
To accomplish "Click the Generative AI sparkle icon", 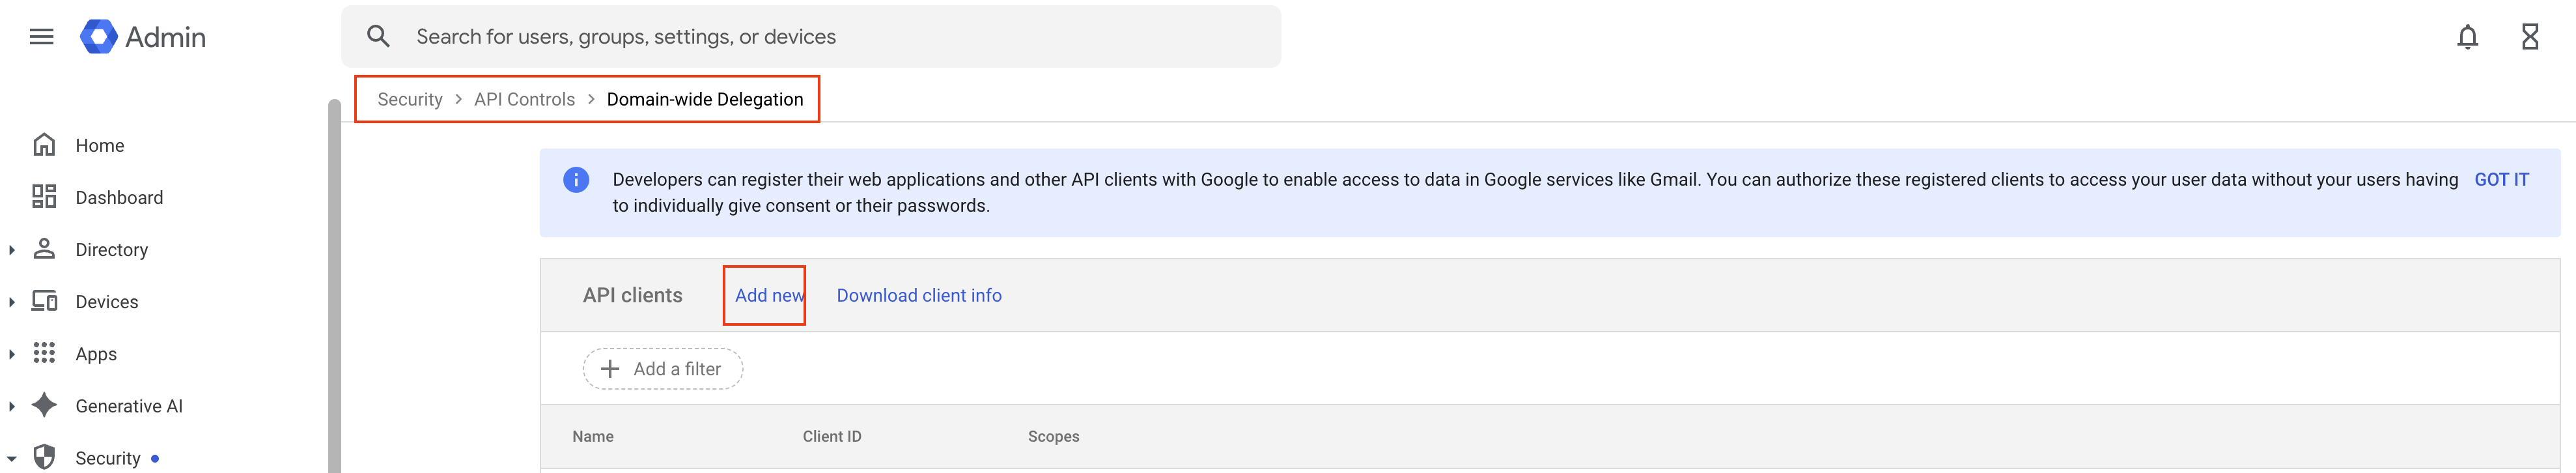I will [x=44, y=405].
